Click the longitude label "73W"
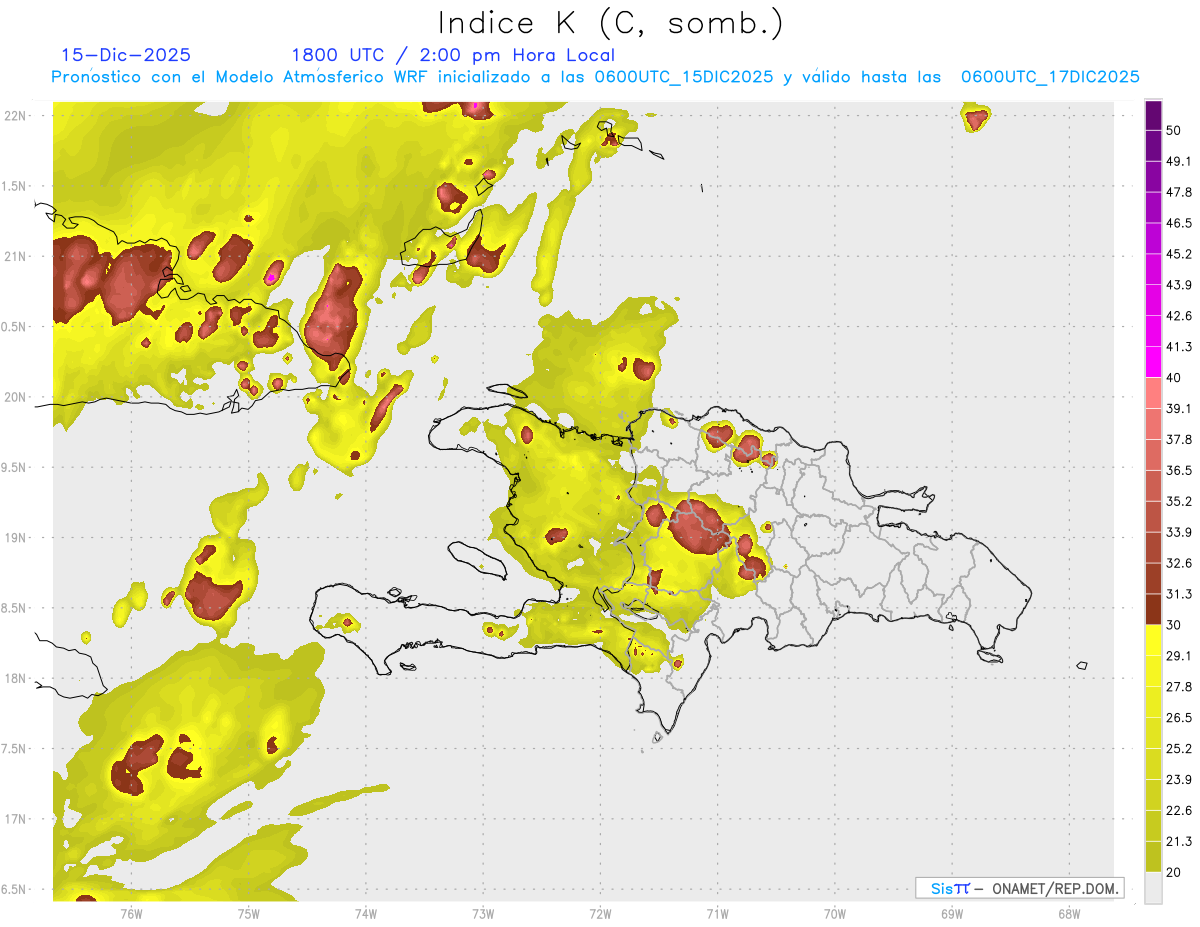This screenshot has width=1200, height=927. click(483, 914)
